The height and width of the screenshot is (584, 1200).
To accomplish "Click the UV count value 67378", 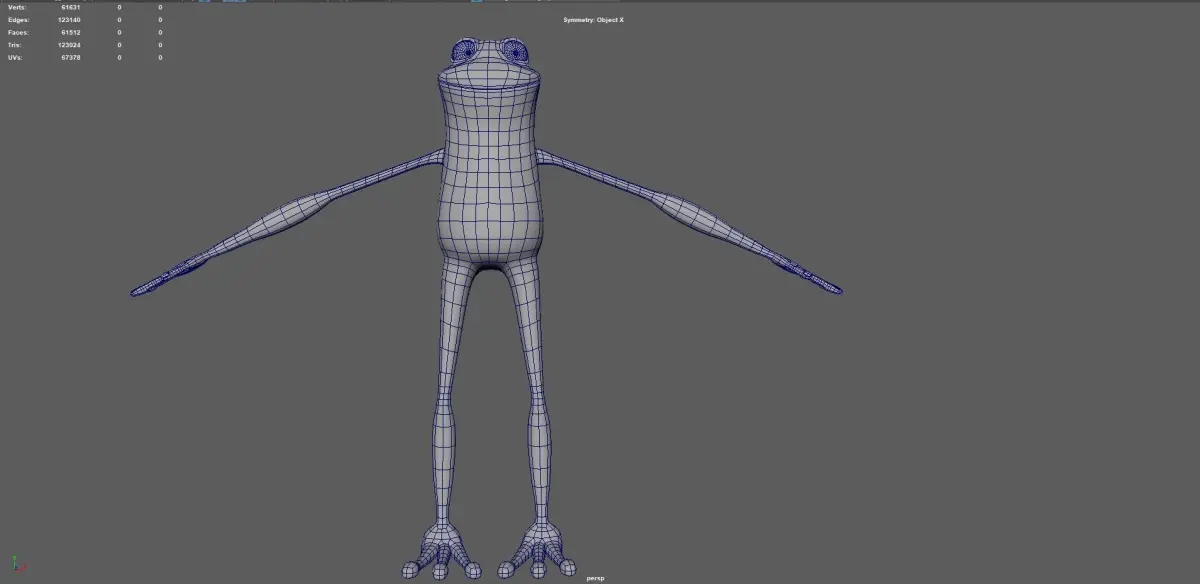I will tap(70, 57).
